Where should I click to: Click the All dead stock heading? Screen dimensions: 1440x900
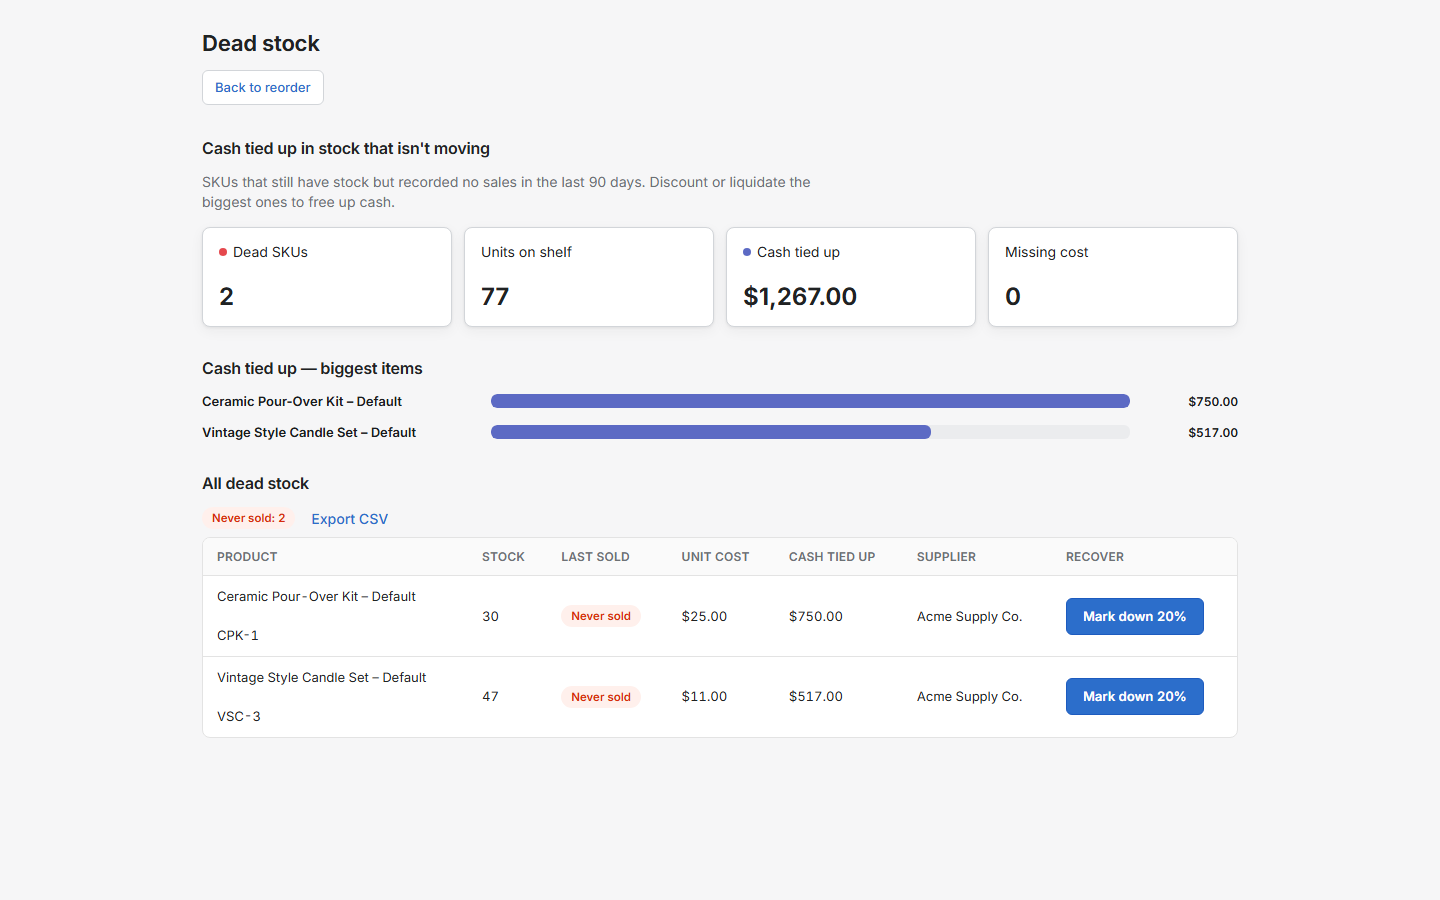tap(255, 484)
